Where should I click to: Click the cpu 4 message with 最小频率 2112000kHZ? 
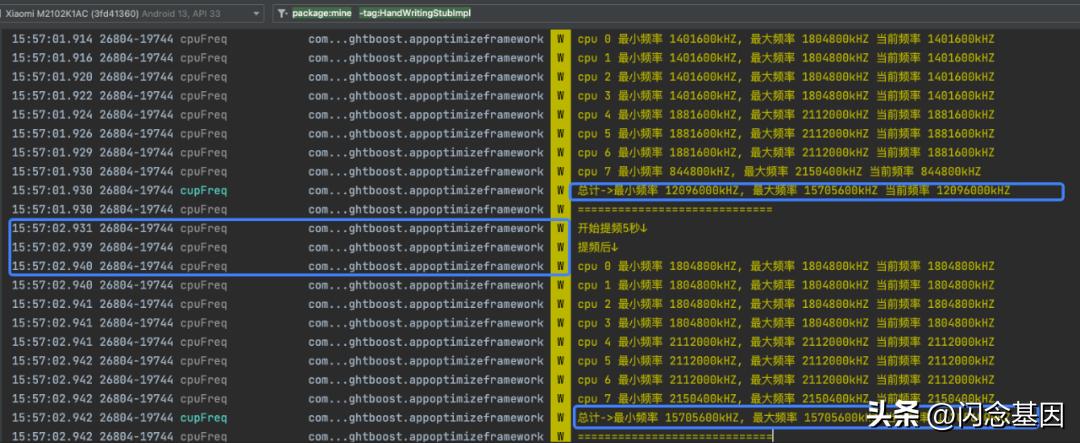pos(786,342)
